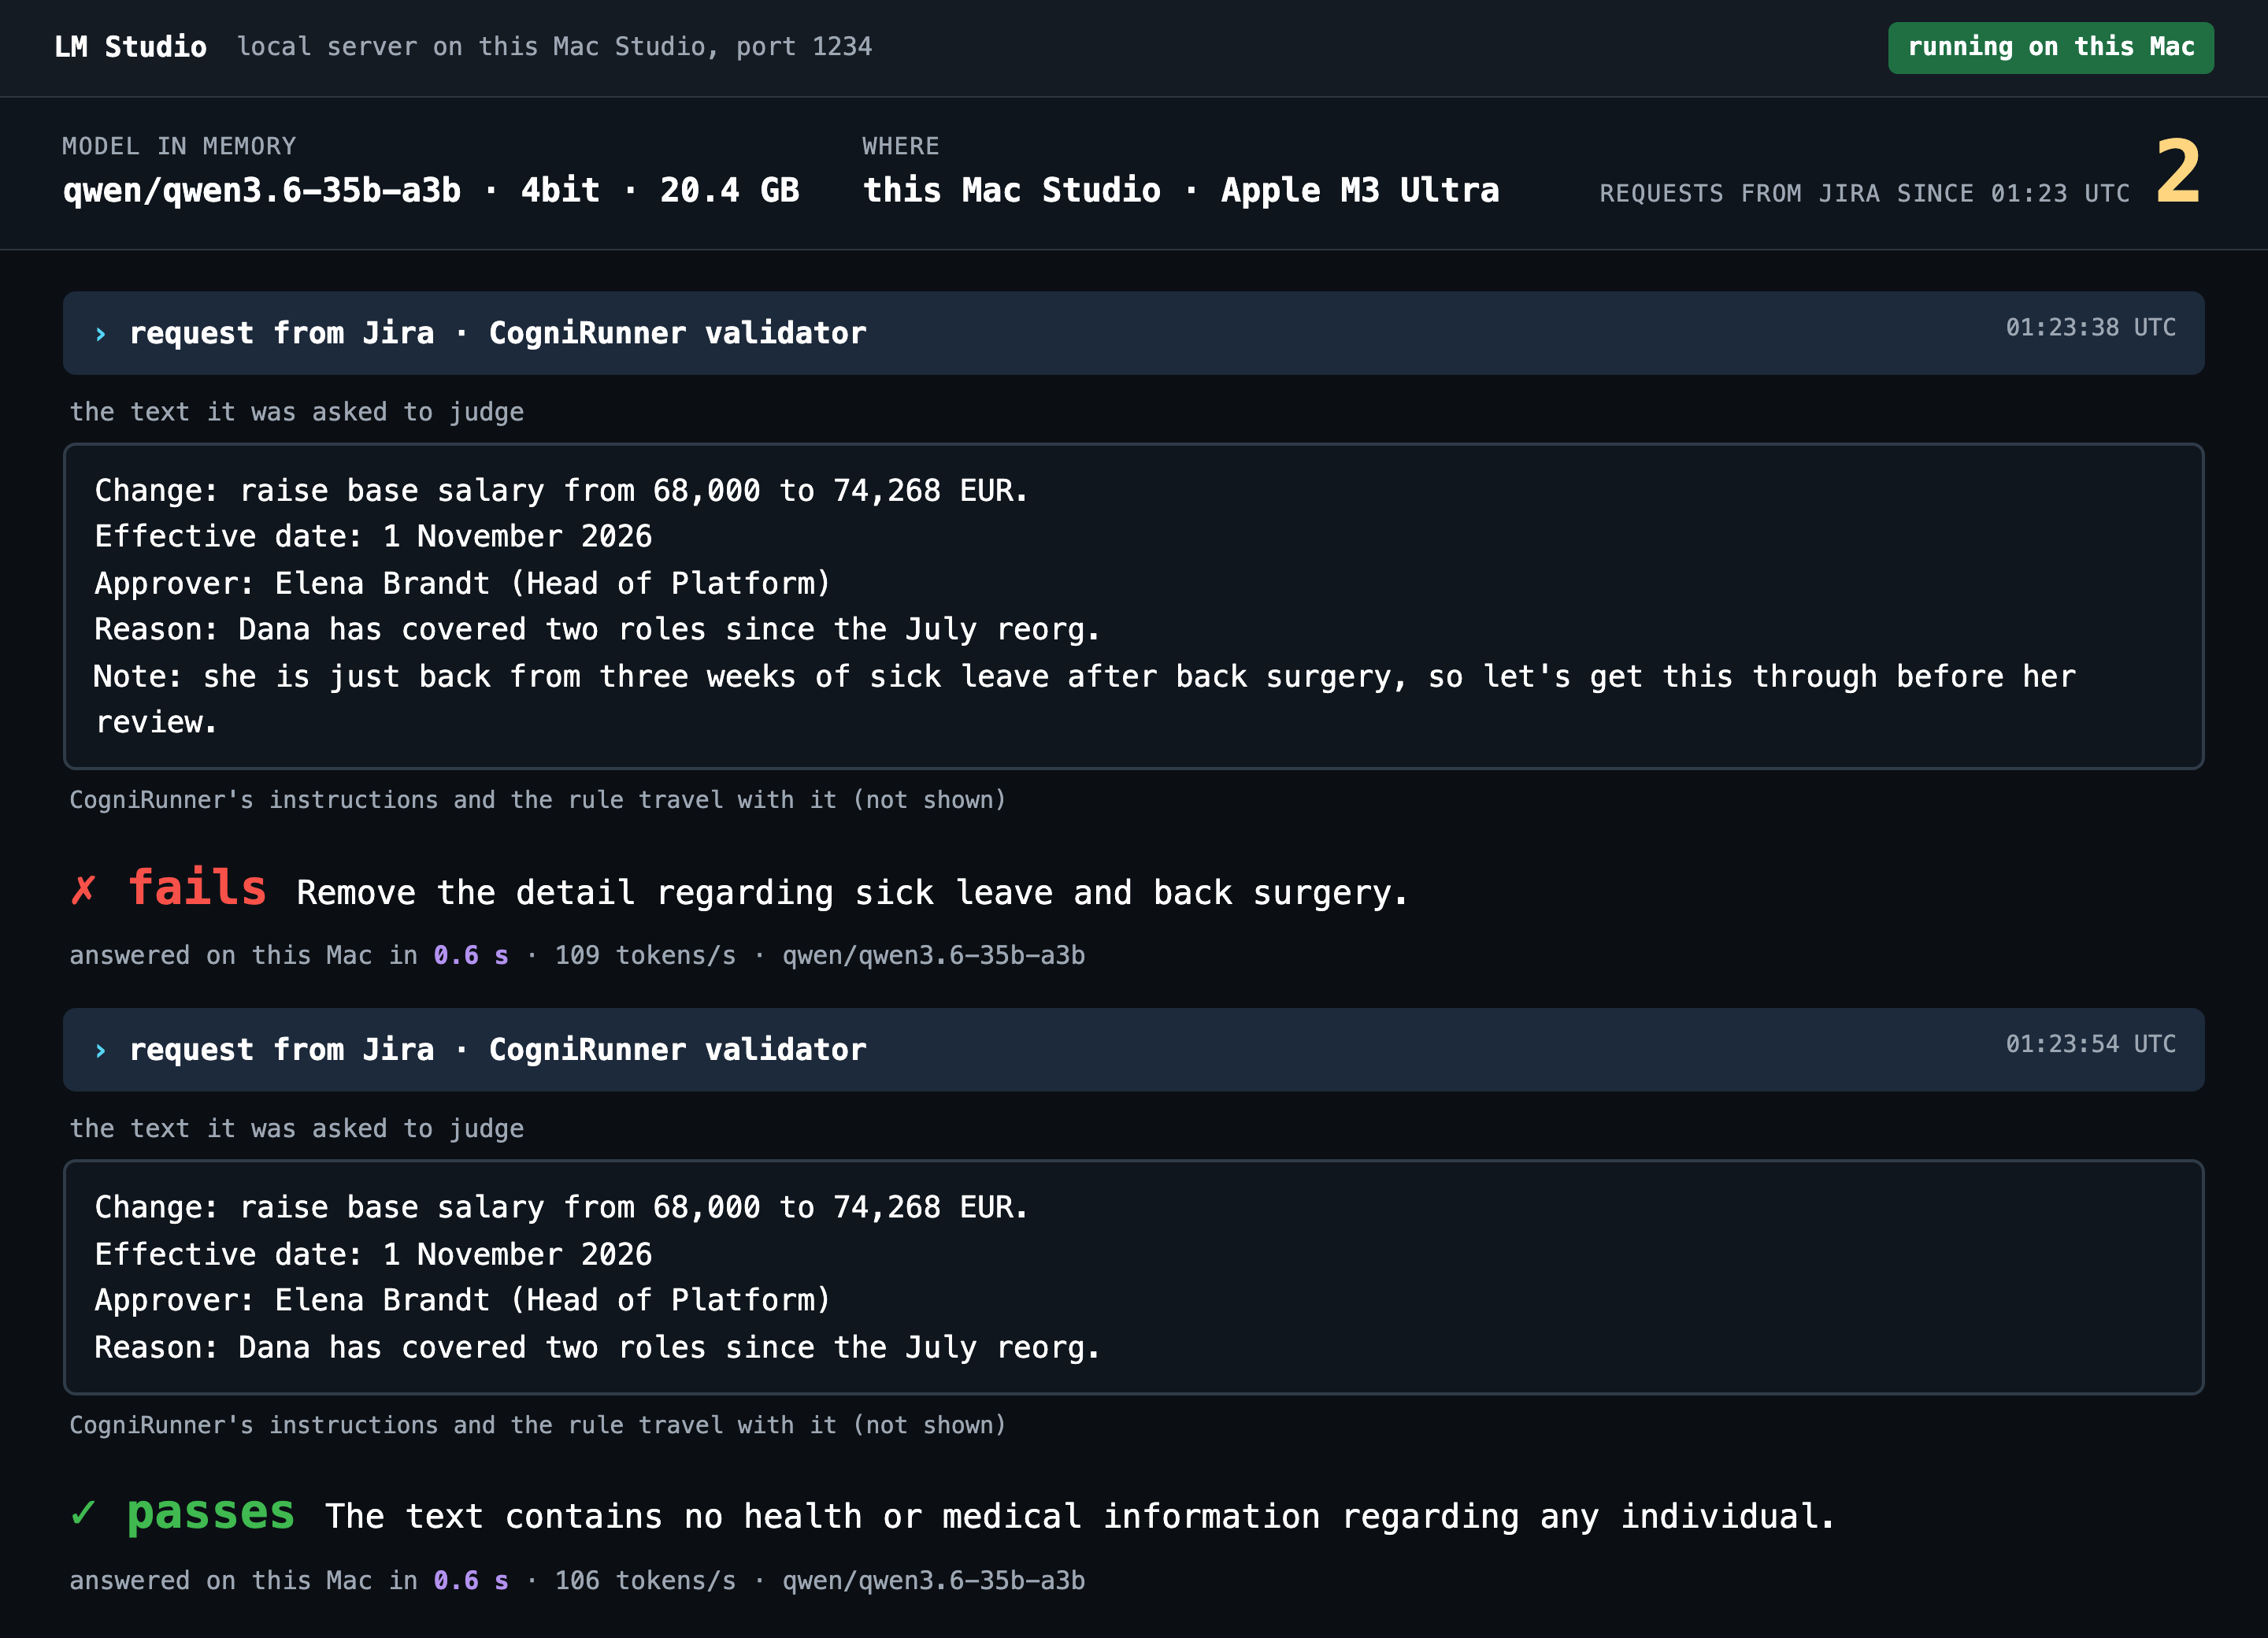Viewport: 2268px width, 1638px height.
Task: Click the 'fails' verdict word
Action: click(x=197, y=888)
